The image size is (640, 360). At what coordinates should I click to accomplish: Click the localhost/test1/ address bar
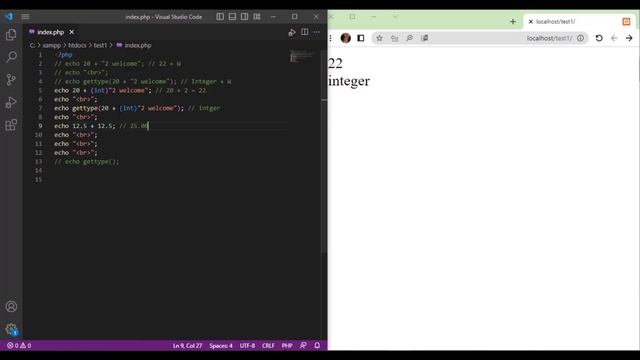tap(480, 38)
